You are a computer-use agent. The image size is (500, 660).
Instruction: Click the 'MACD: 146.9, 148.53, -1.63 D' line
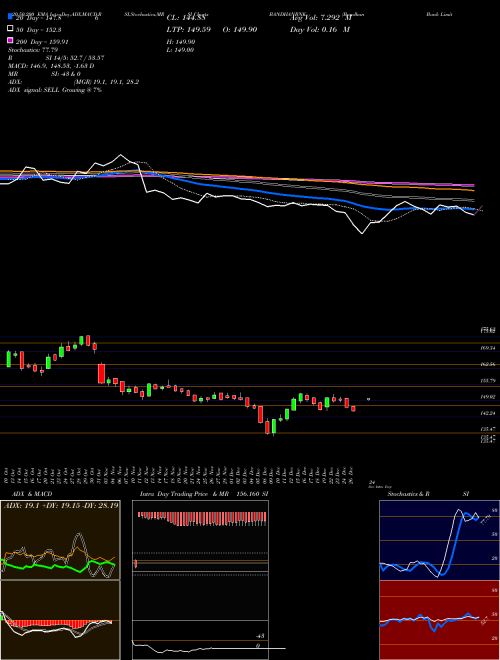(51, 66)
